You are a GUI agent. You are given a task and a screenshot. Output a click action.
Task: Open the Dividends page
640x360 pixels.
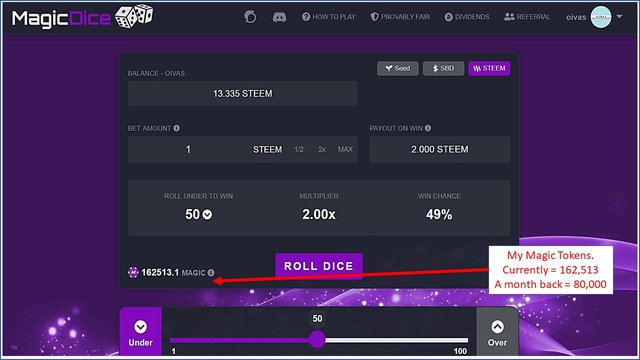click(467, 17)
